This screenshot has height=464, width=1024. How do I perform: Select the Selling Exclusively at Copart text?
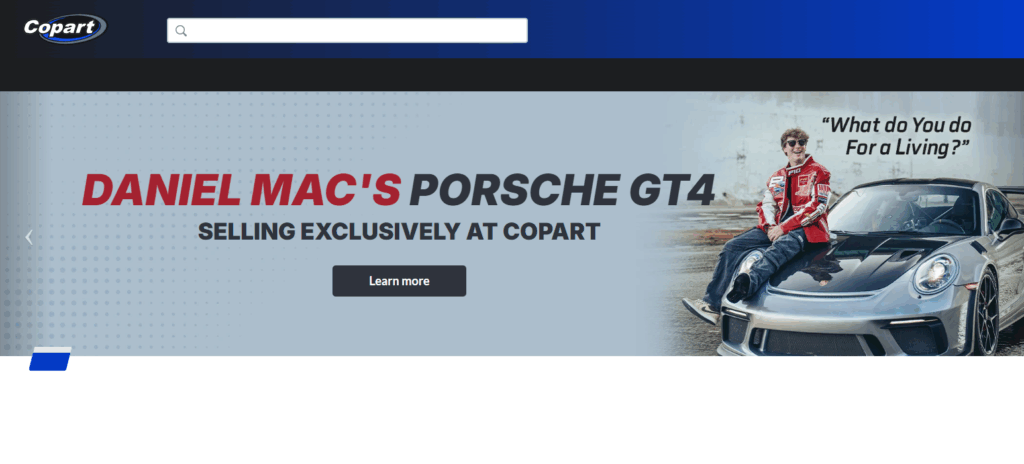click(x=399, y=231)
